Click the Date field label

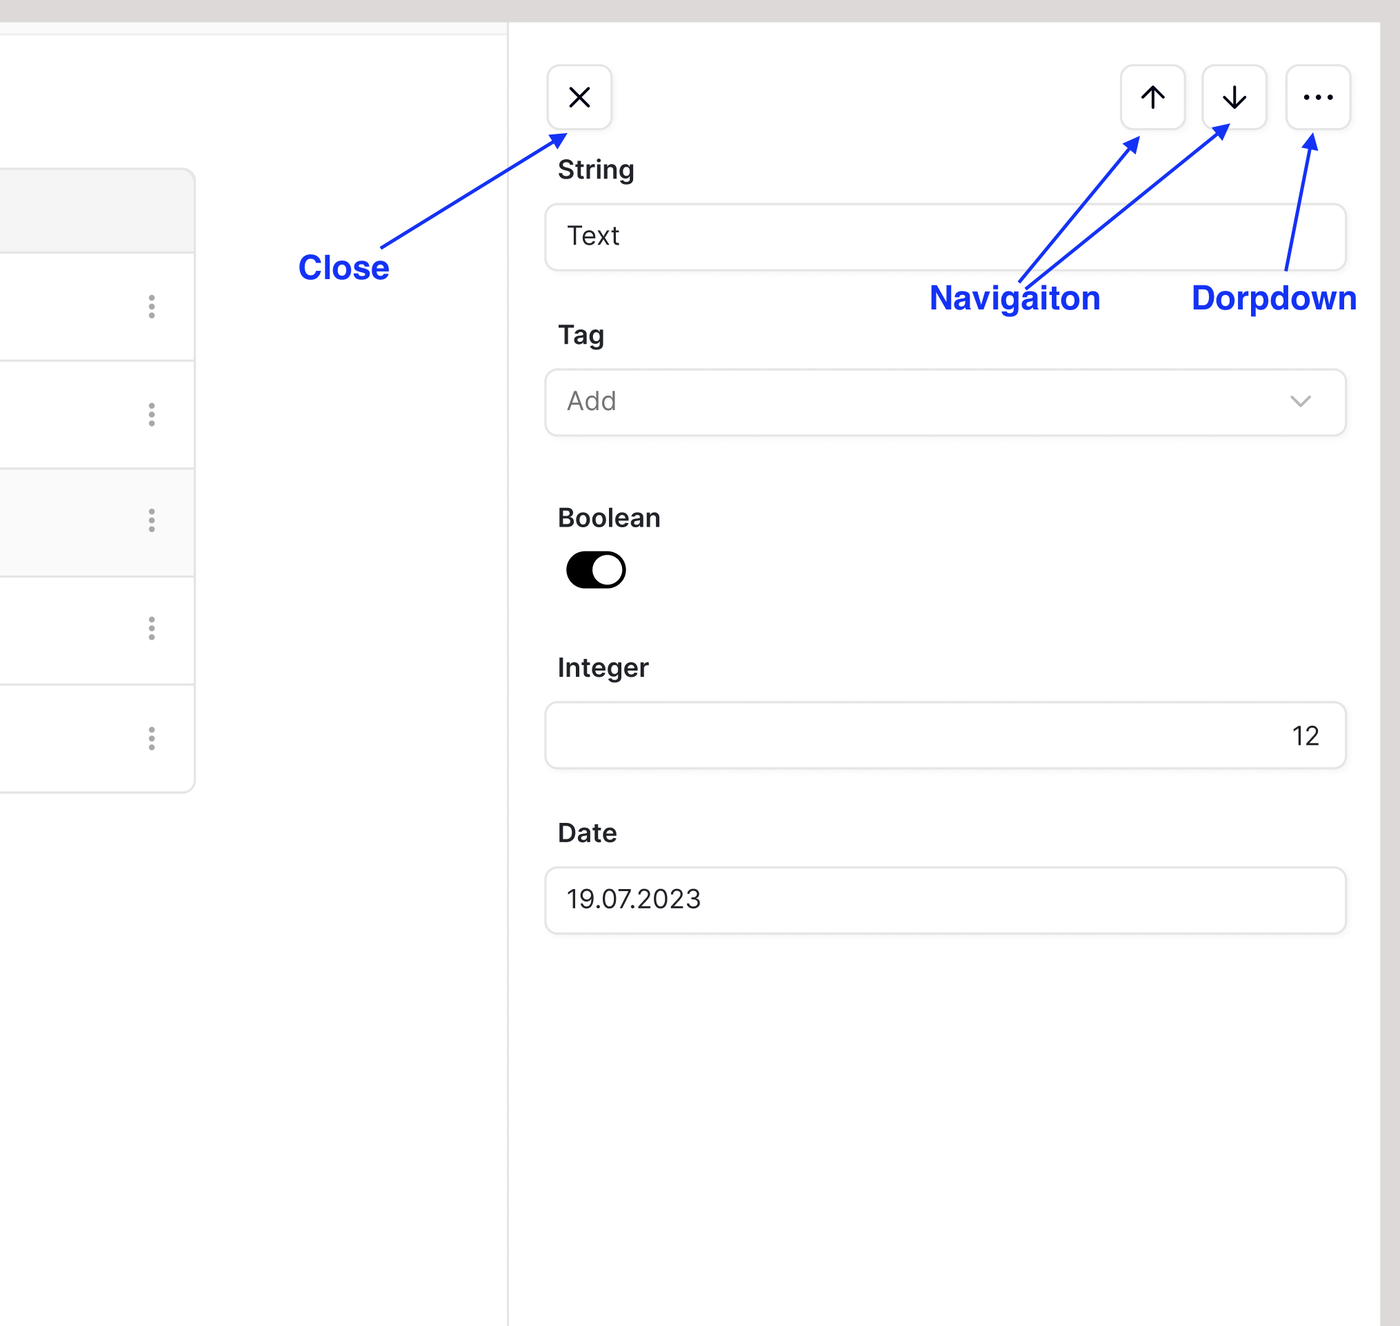pyautogui.click(x=587, y=833)
